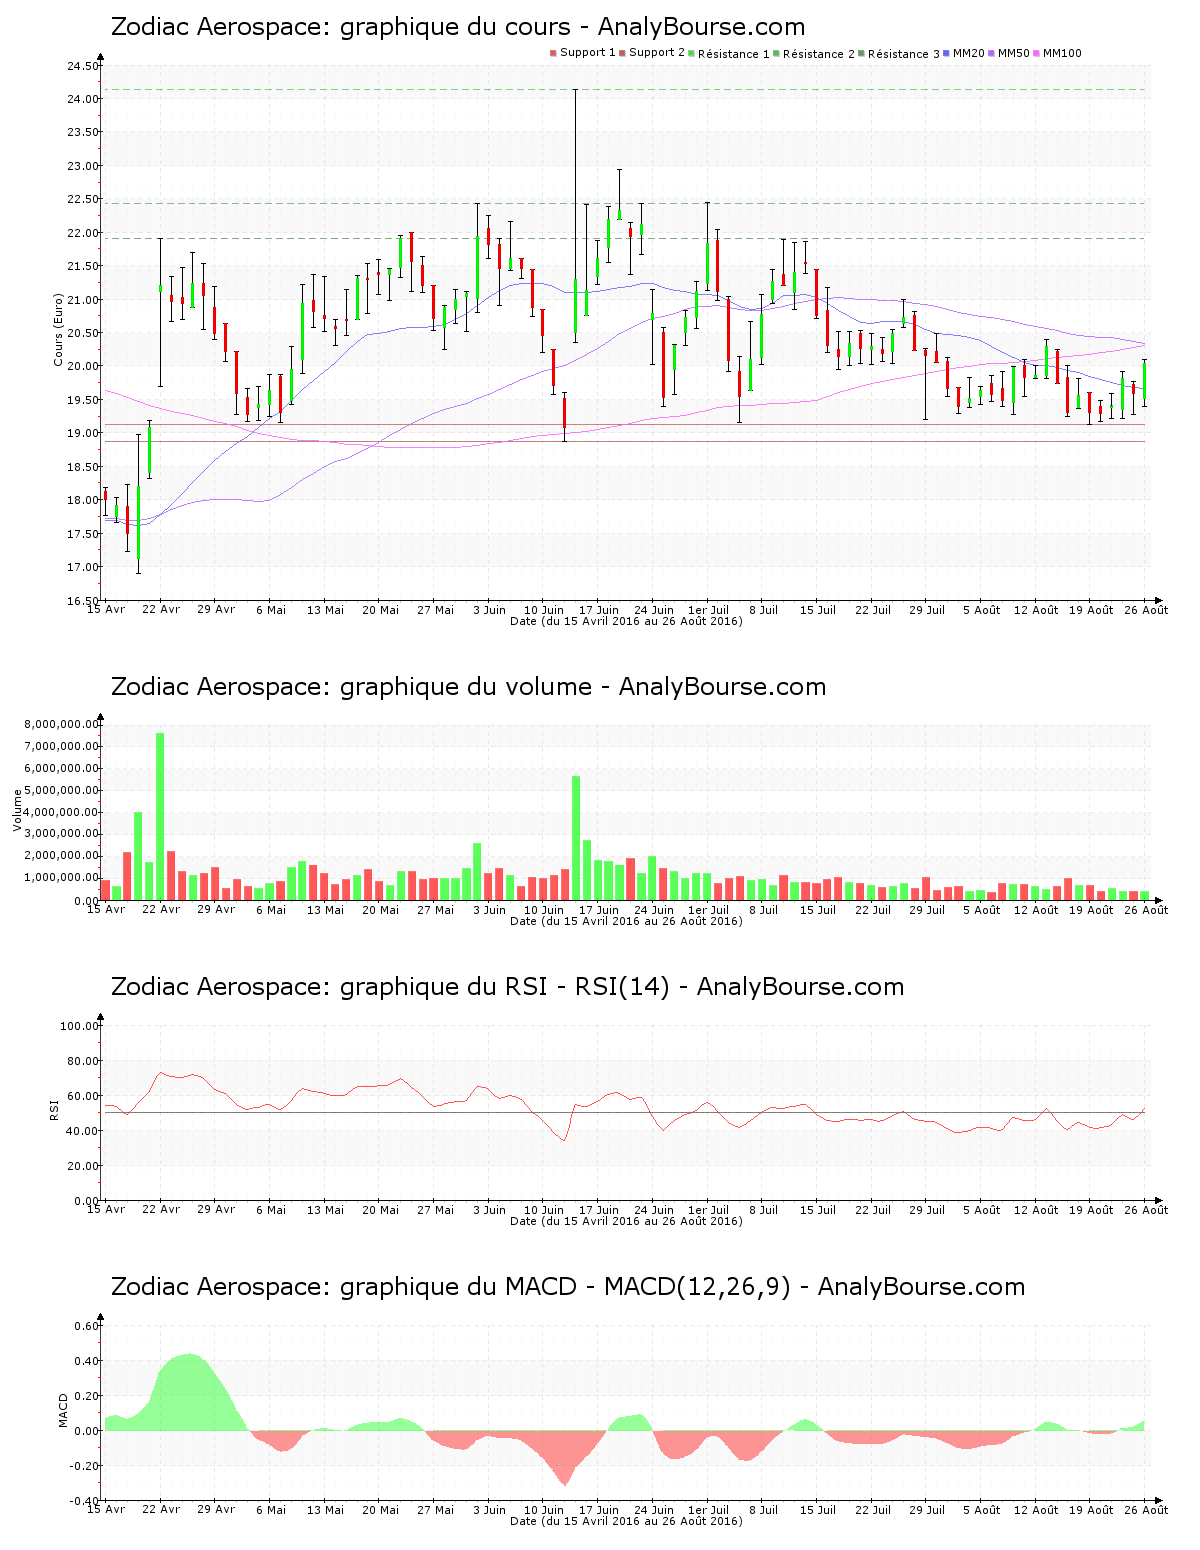Click the '19.00' value on the price axis

click(x=83, y=433)
